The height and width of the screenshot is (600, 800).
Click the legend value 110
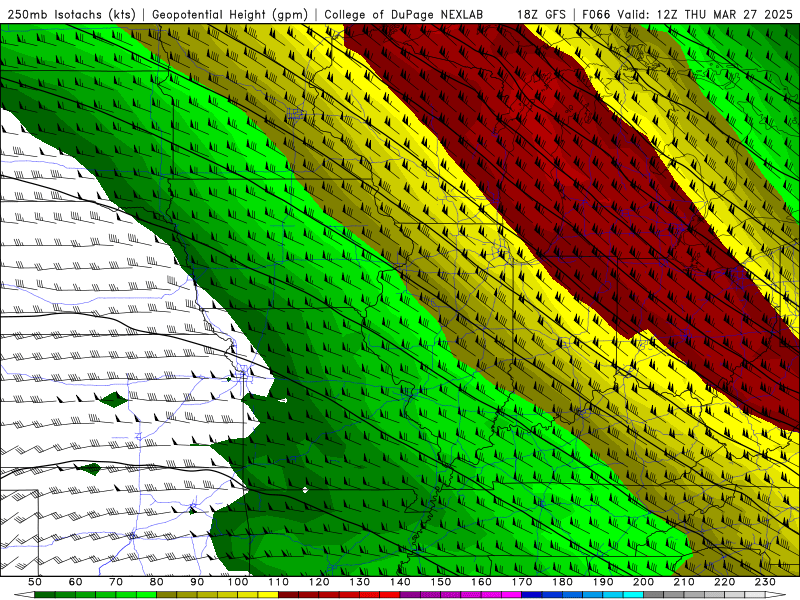[x=279, y=582]
